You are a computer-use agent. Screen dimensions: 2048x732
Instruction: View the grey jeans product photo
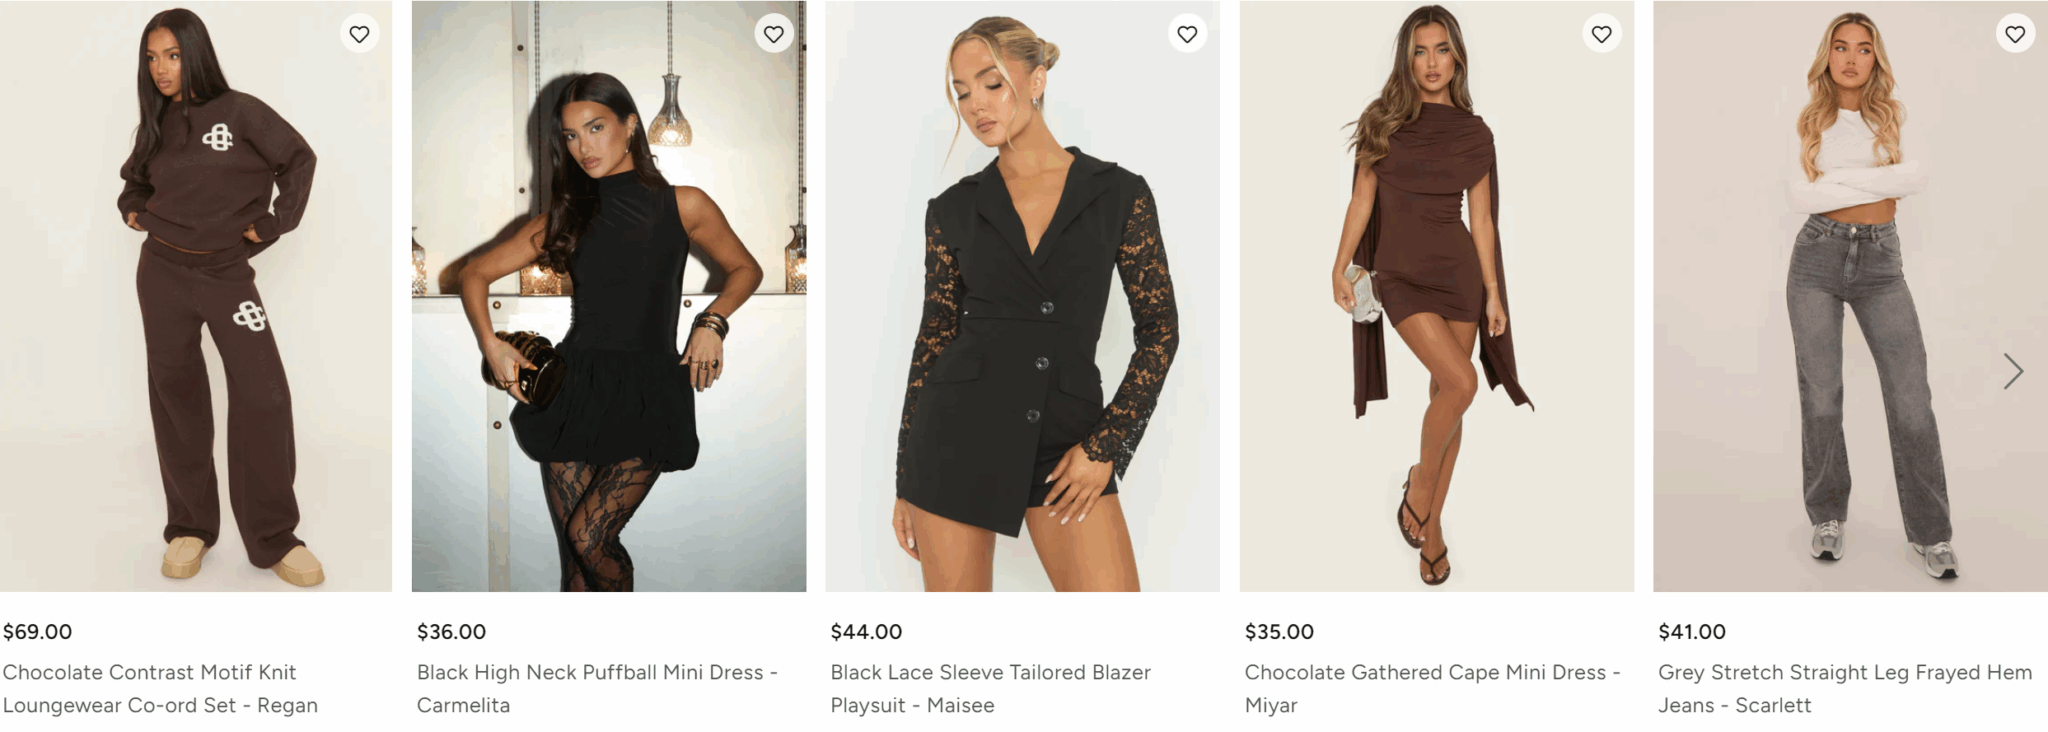coord(1850,300)
